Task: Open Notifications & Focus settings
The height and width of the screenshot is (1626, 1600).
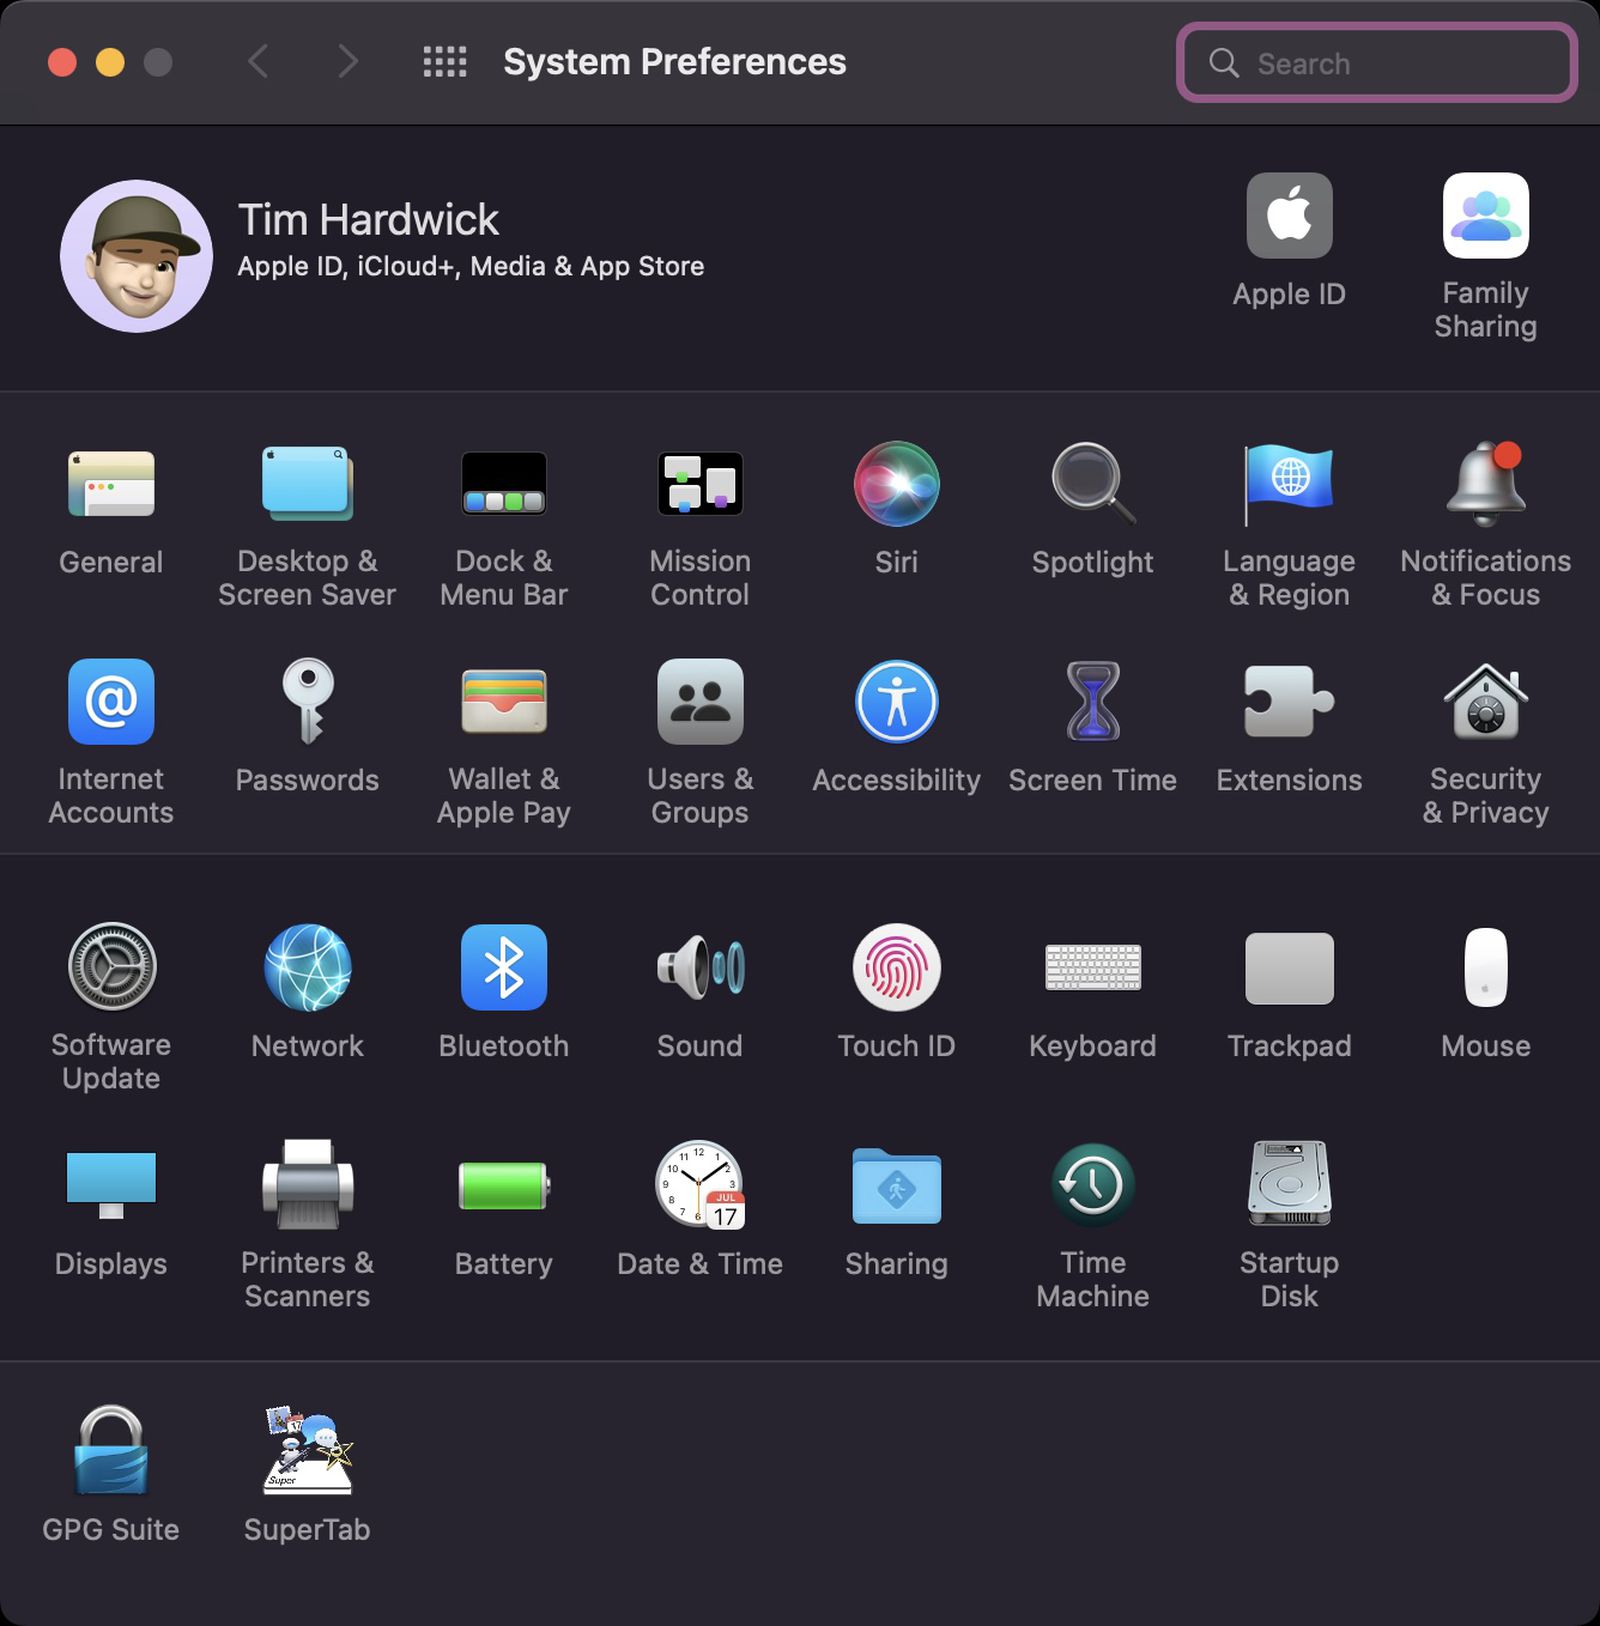Action: pyautogui.click(x=1485, y=487)
